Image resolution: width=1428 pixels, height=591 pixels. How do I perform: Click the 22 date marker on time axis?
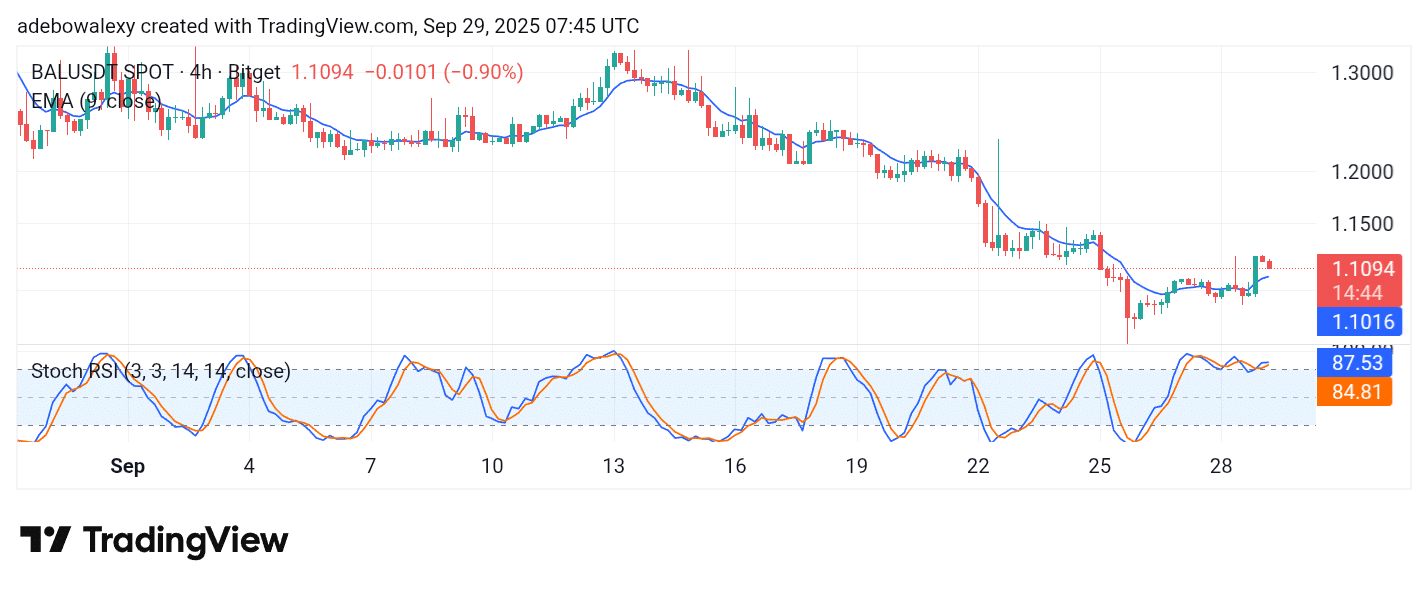point(978,466)
